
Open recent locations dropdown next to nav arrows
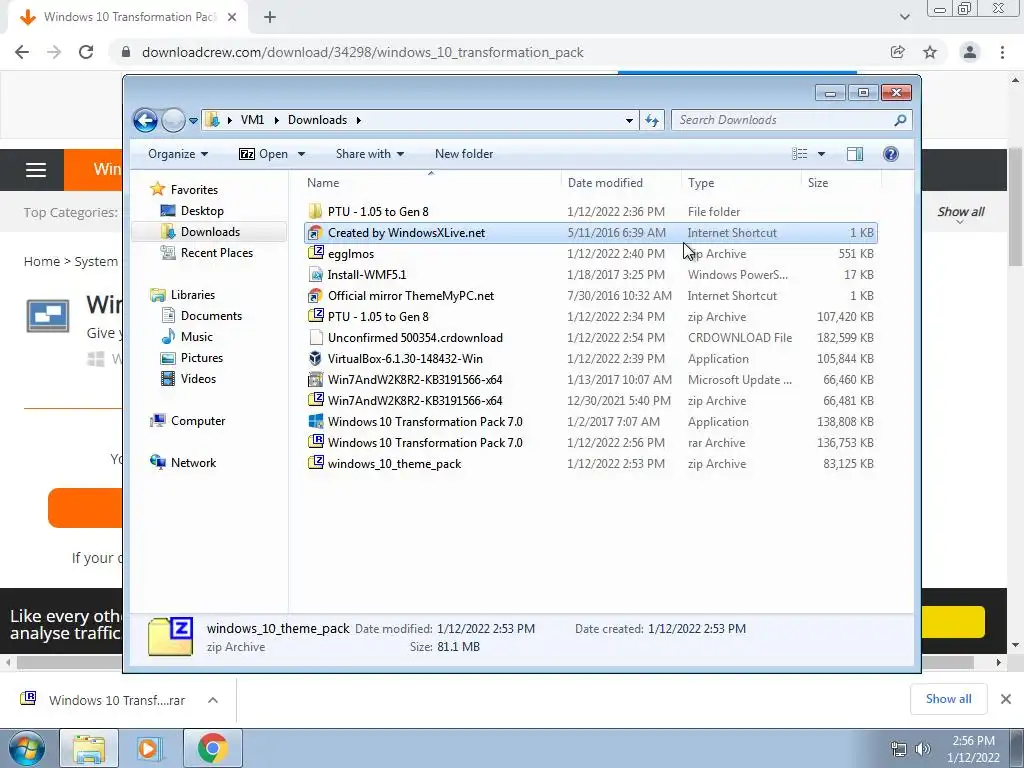click(193, 121)
